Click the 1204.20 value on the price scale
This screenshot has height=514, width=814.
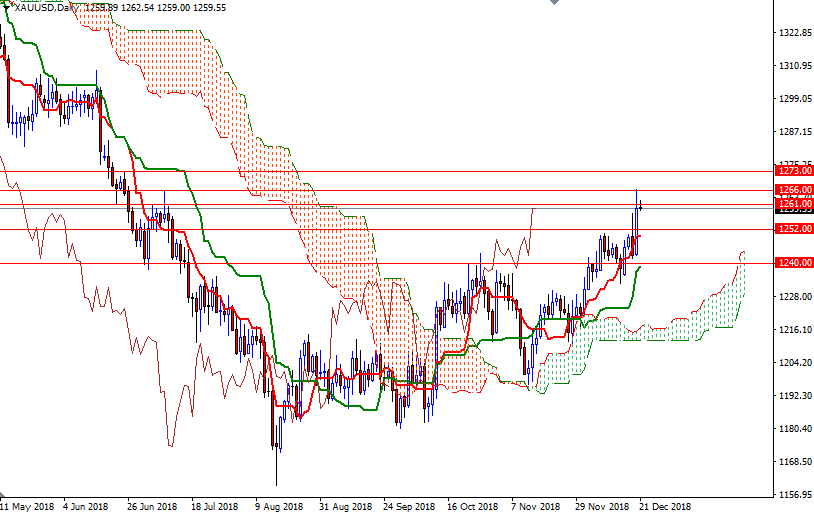click(794, 363)
